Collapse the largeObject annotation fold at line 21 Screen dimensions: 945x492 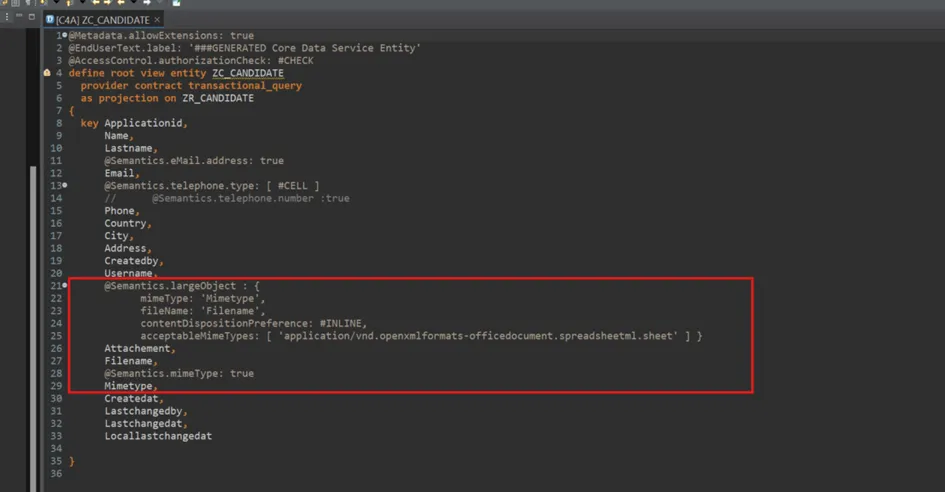65,286
